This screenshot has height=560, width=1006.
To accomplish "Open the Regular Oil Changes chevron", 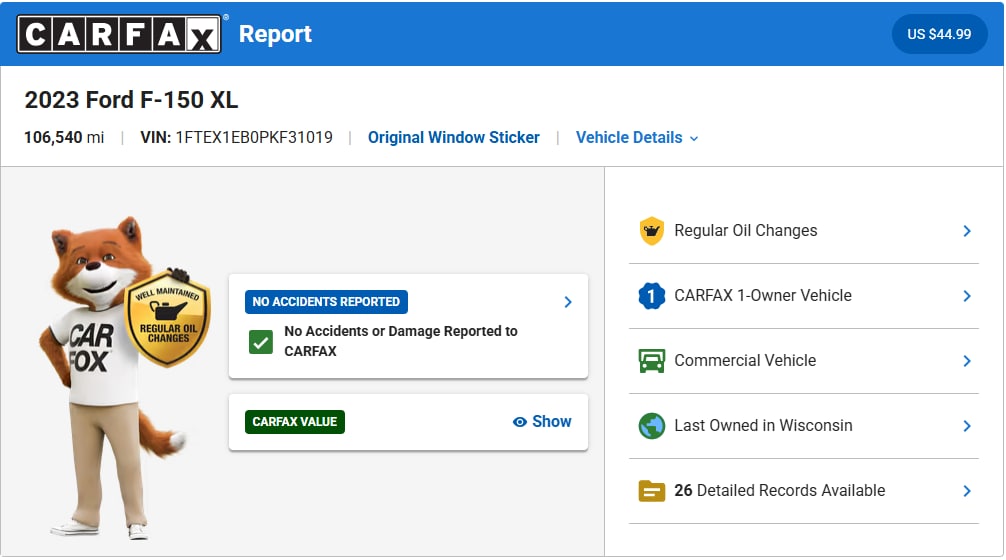I will click(x=967, y=231).
